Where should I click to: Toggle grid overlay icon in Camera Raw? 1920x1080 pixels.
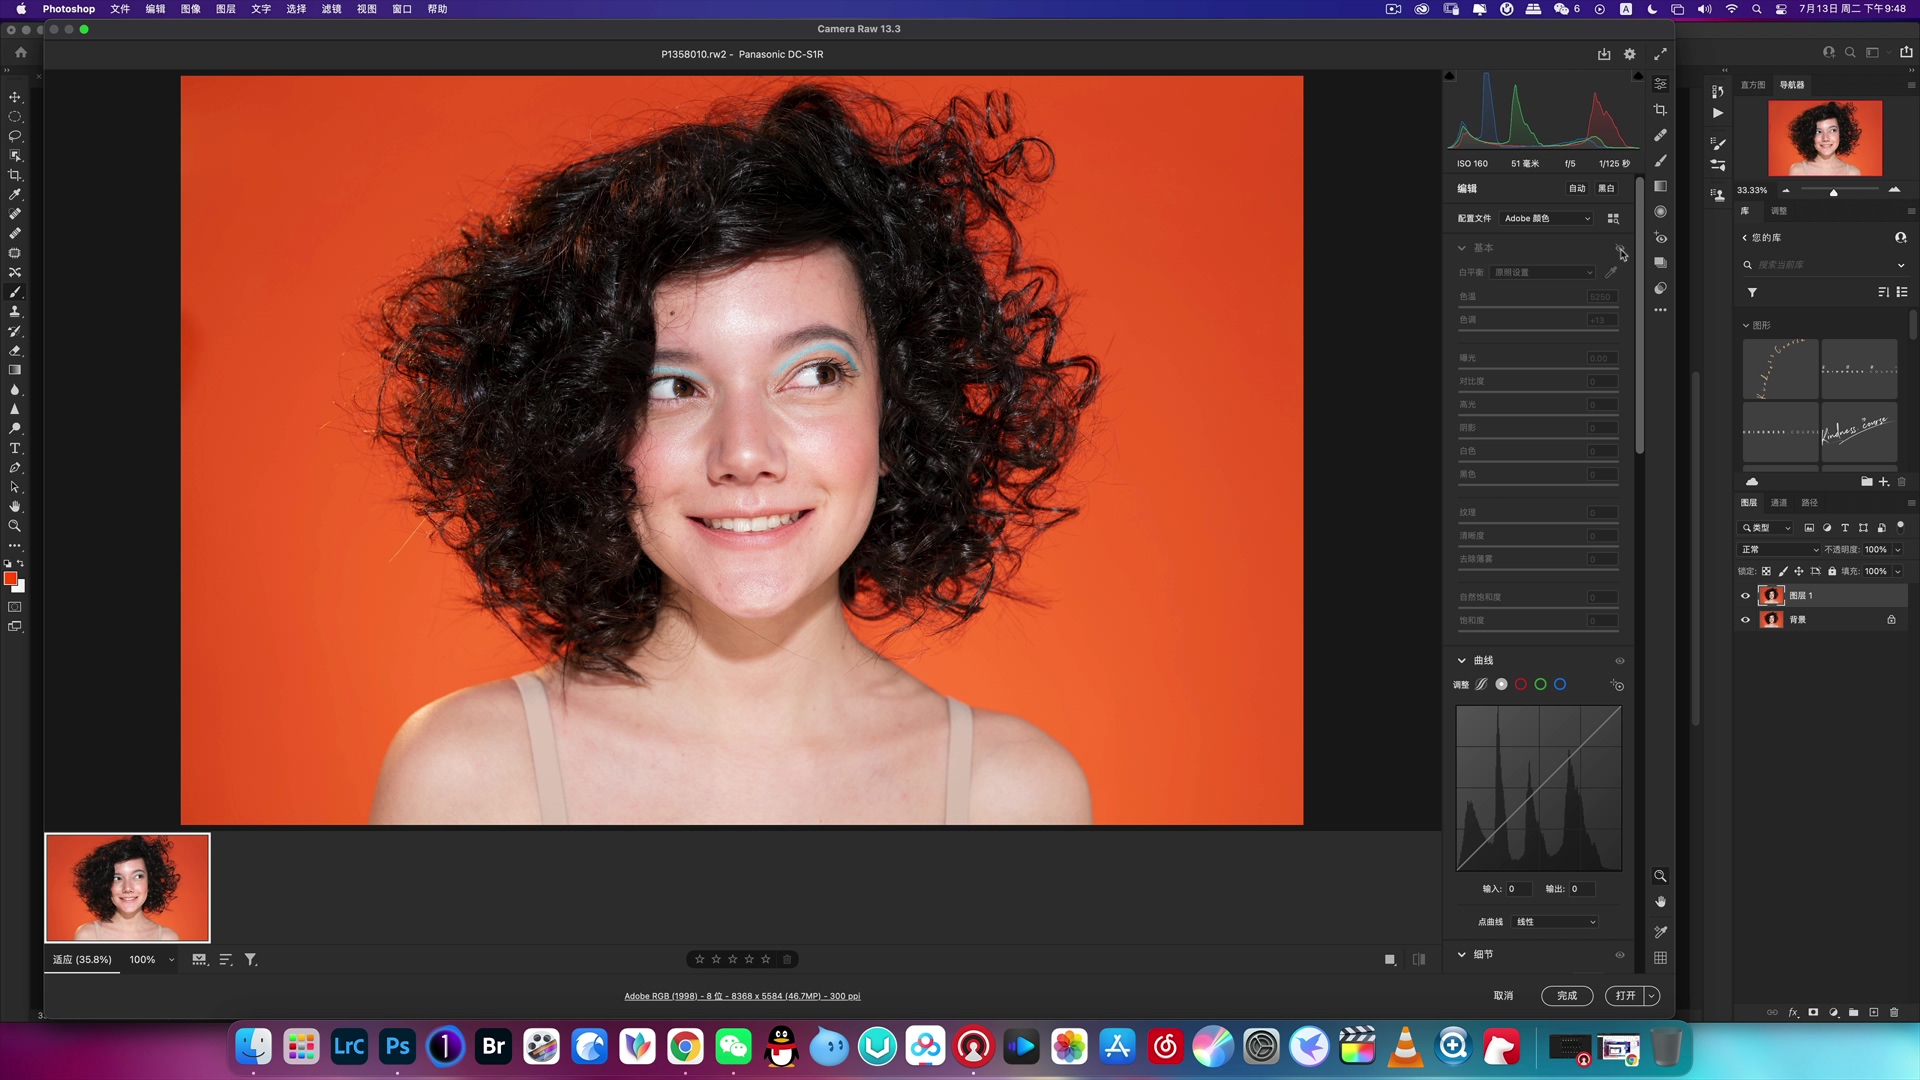pyautogui.click(x=1660, y=957)
